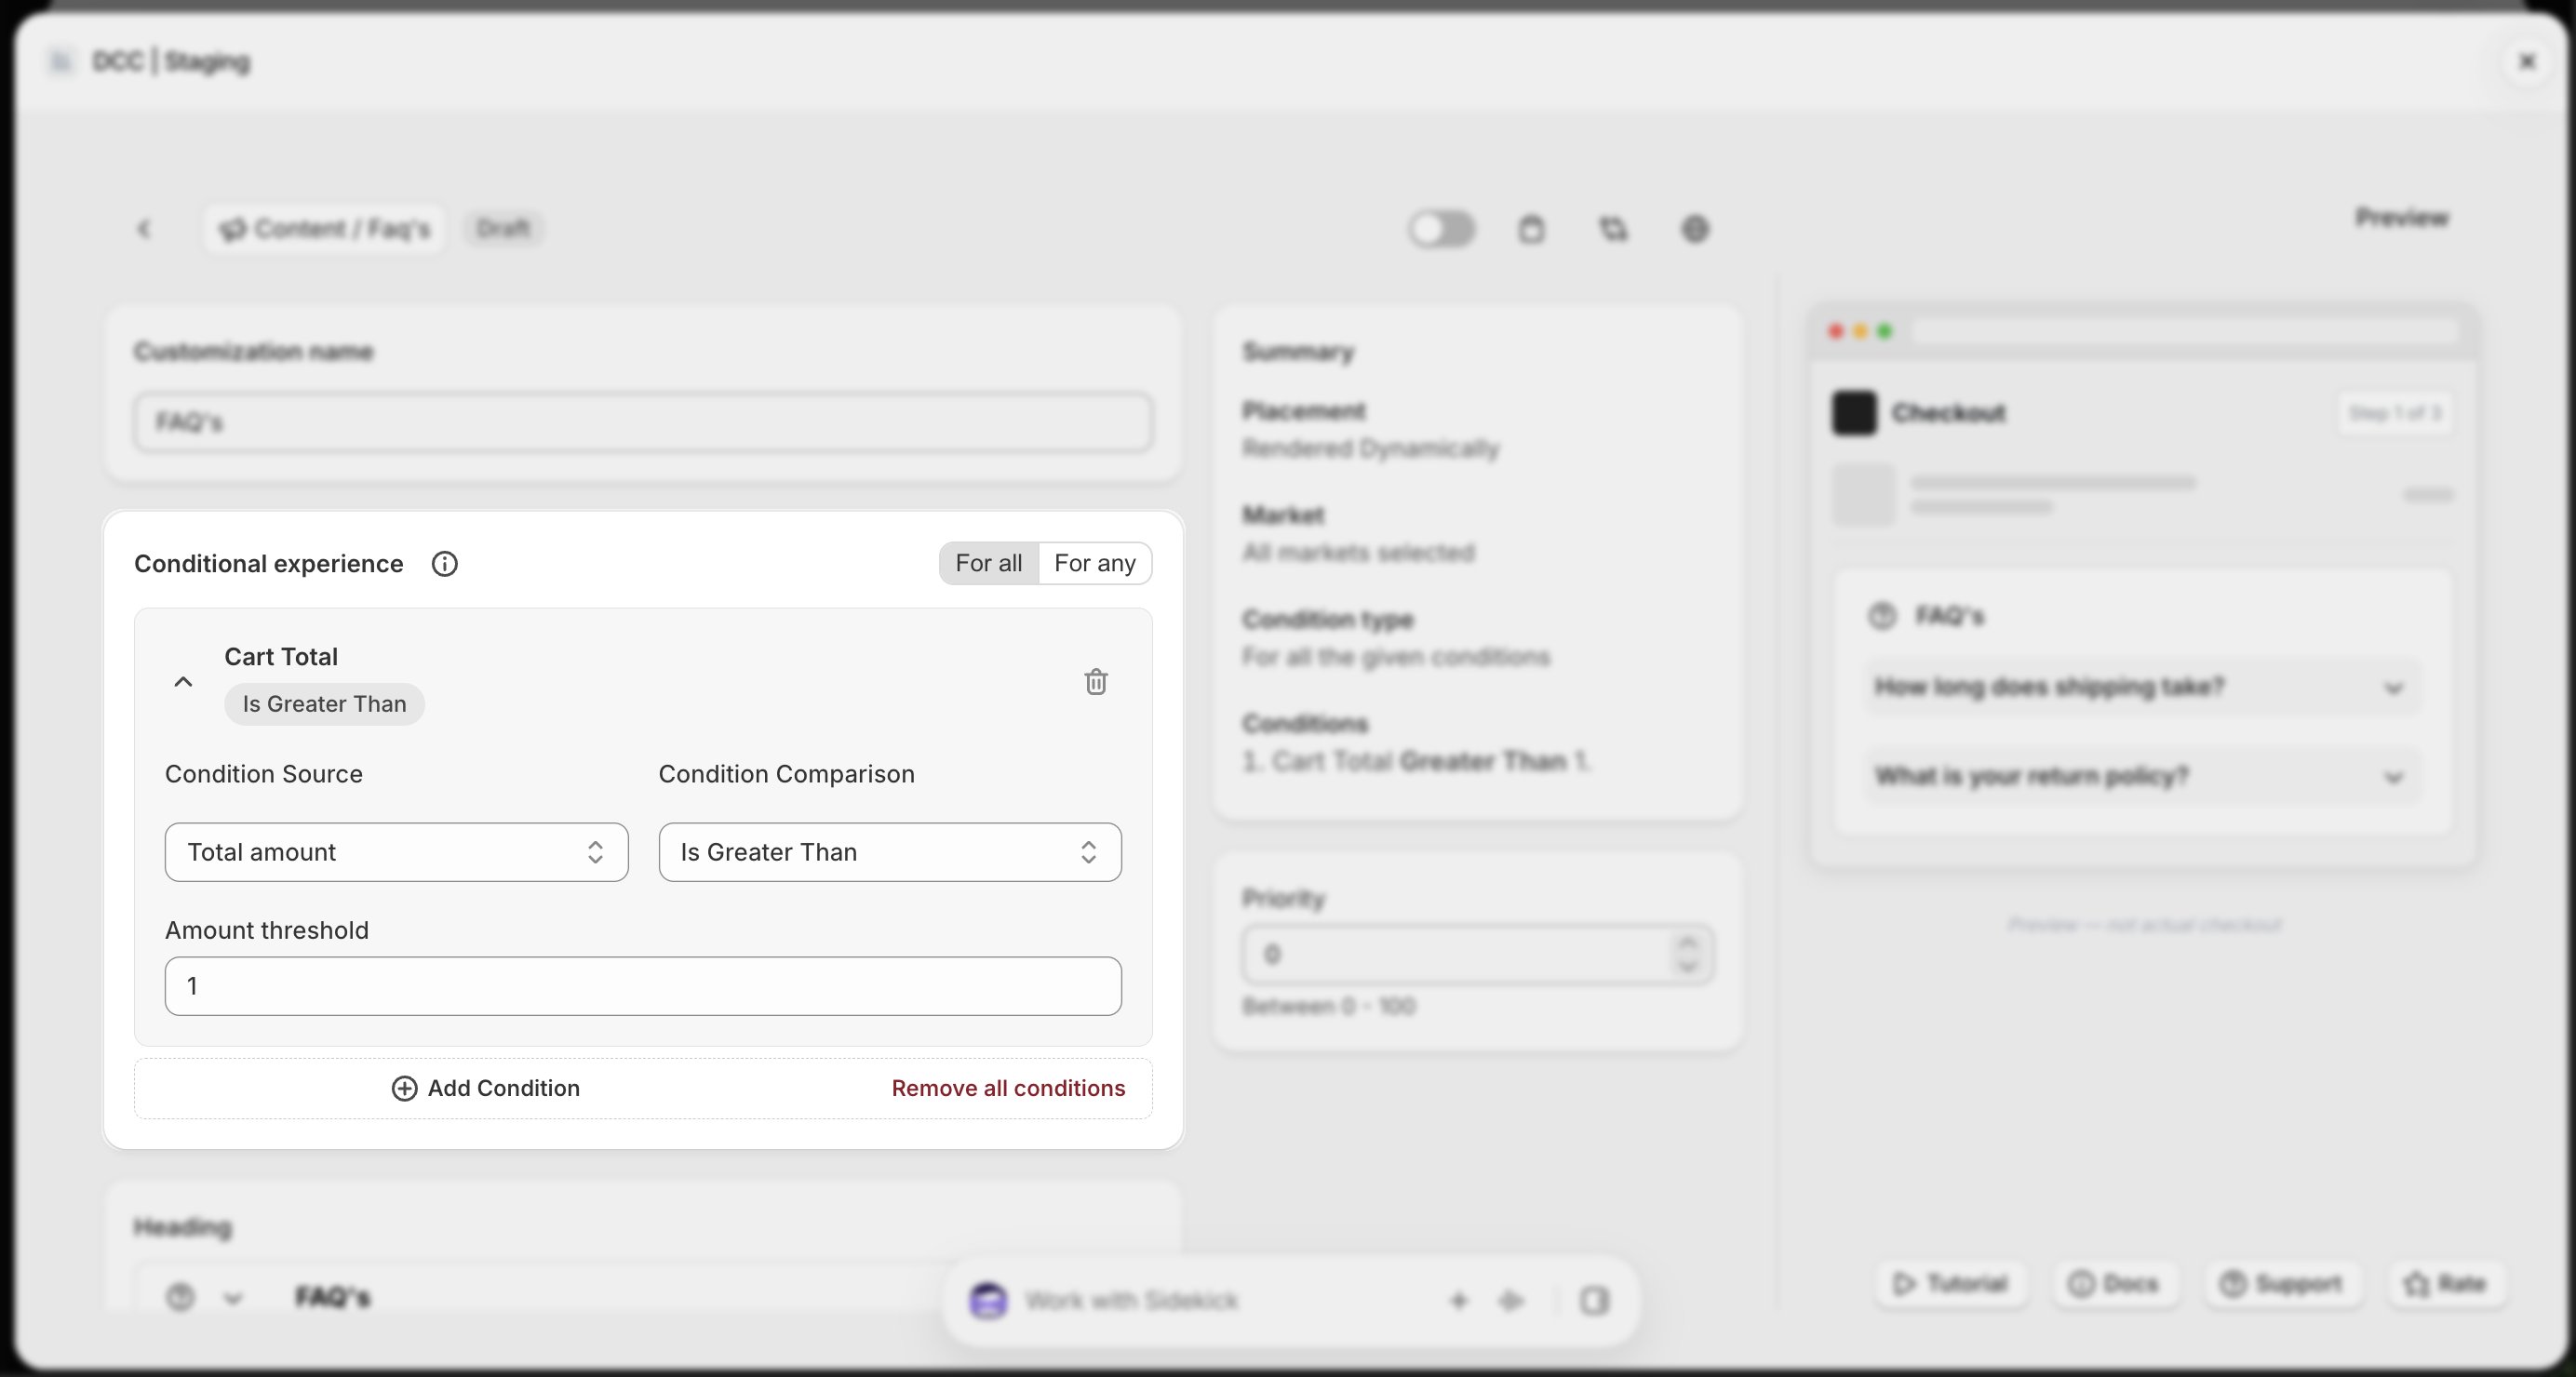Click the Amount threshold input field
Viewport: 2576px width, 1377px height.
[x=643, y=986]
